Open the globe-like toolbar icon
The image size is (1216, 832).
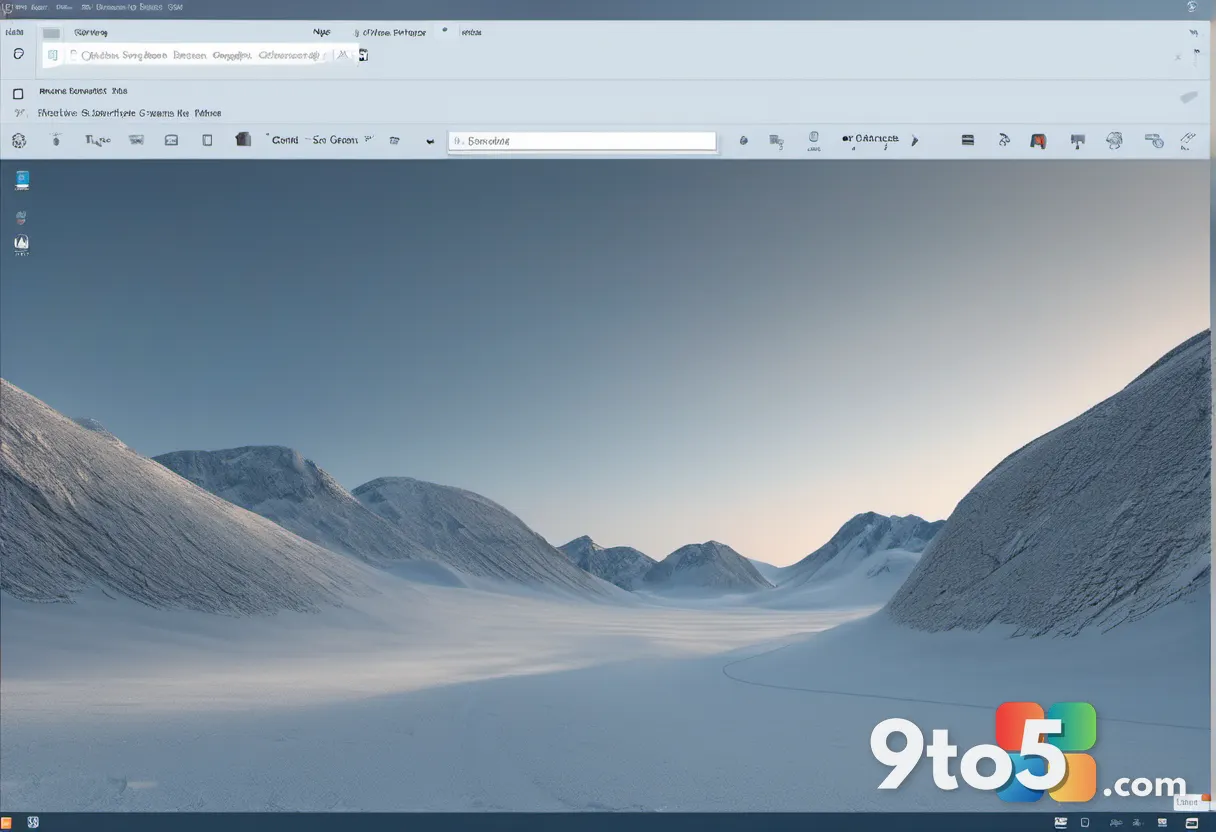coord(1114,141)
